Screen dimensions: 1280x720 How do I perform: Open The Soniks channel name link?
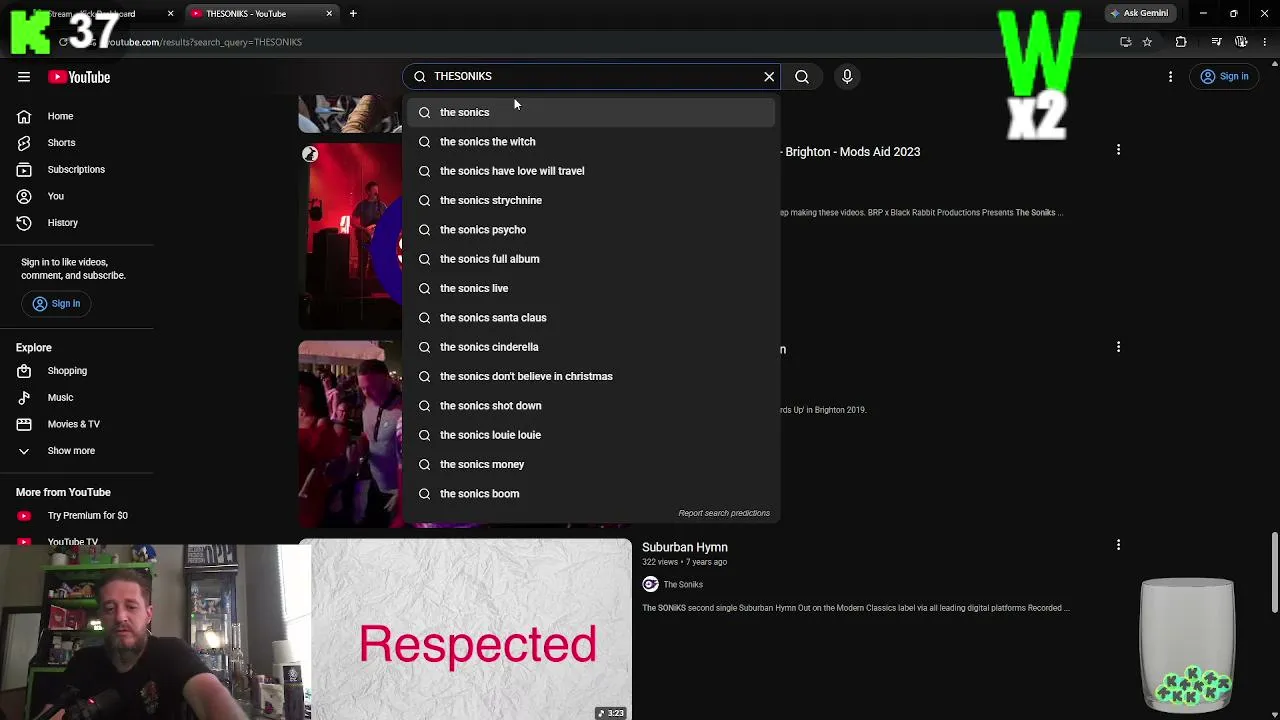tap(683, 584)
